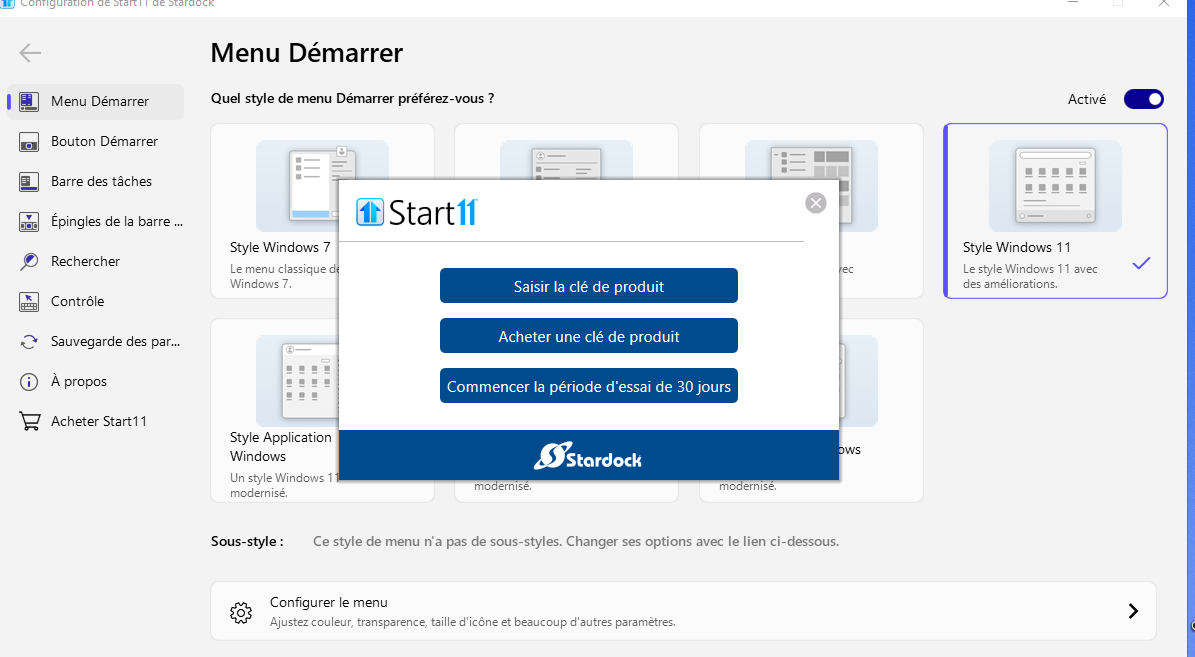Go to the Contrôle settings page

coord(95,302)
